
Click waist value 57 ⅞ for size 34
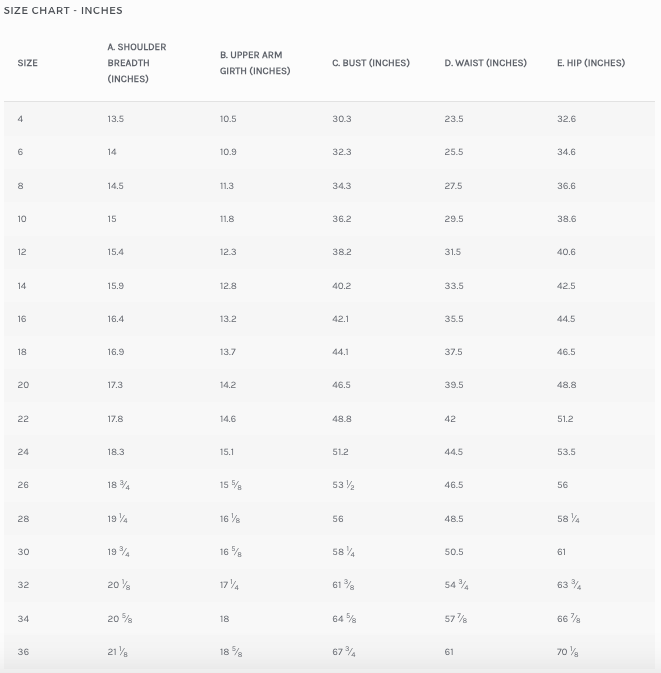point(456,619)
